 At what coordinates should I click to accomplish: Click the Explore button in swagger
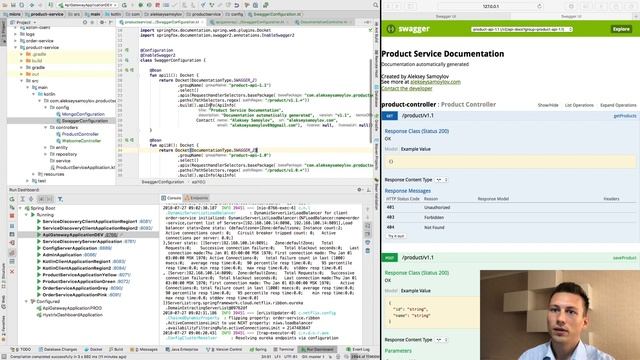tap(621, 29)
